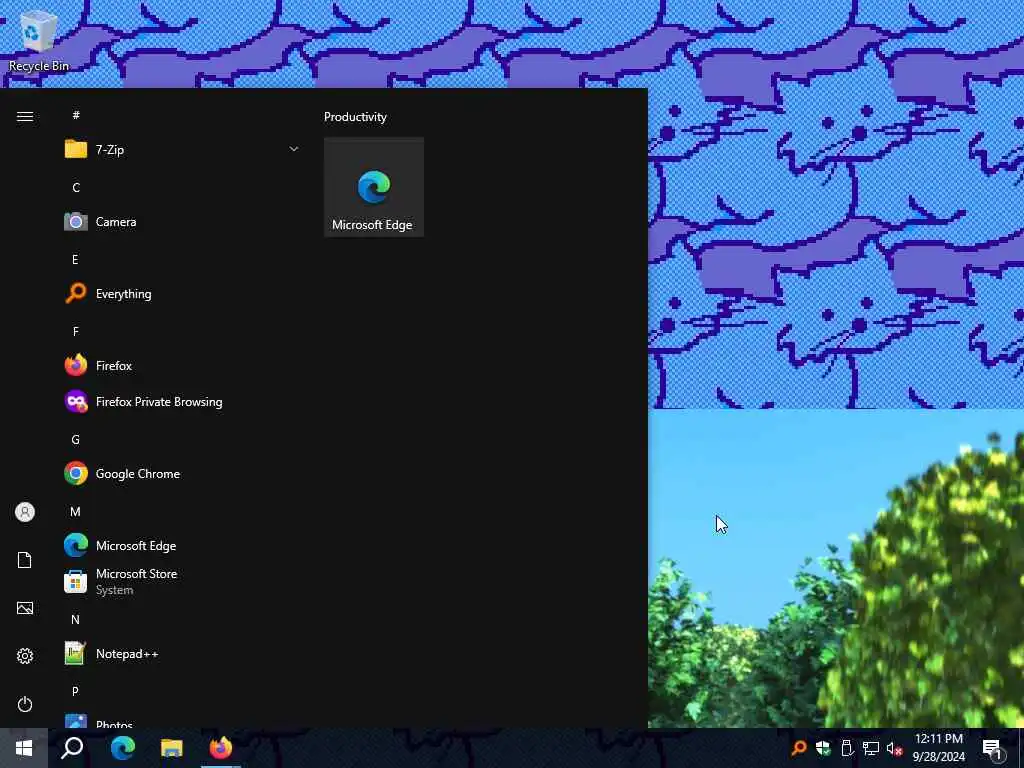This screenshot has width=1024, height=768.
Task: Click the muted volume tray icon
Action: coord(894,748)
